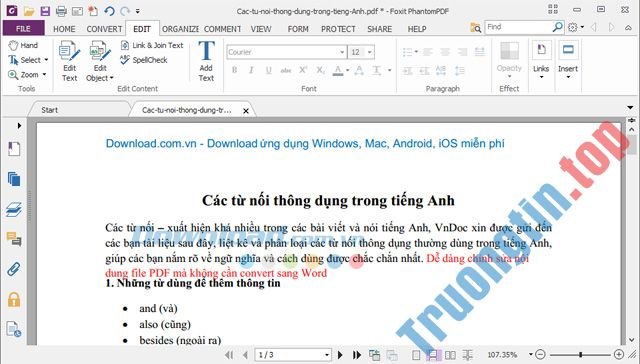The height and width of the screenshot is (364, 640).
Task: Toggle subscript formatting
Action: click(321, 70)
